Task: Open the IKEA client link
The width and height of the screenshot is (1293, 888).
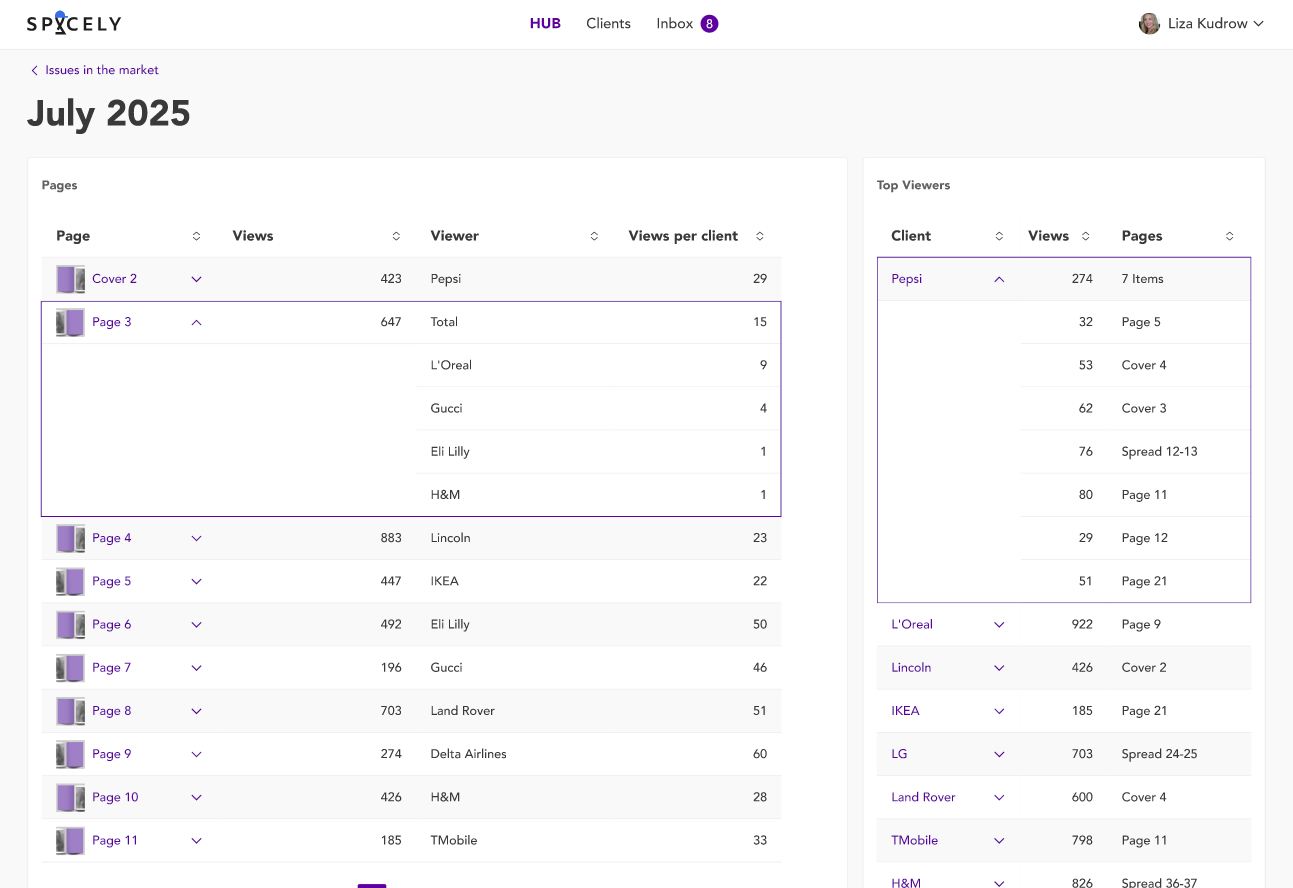Action: tap(905, 711)
